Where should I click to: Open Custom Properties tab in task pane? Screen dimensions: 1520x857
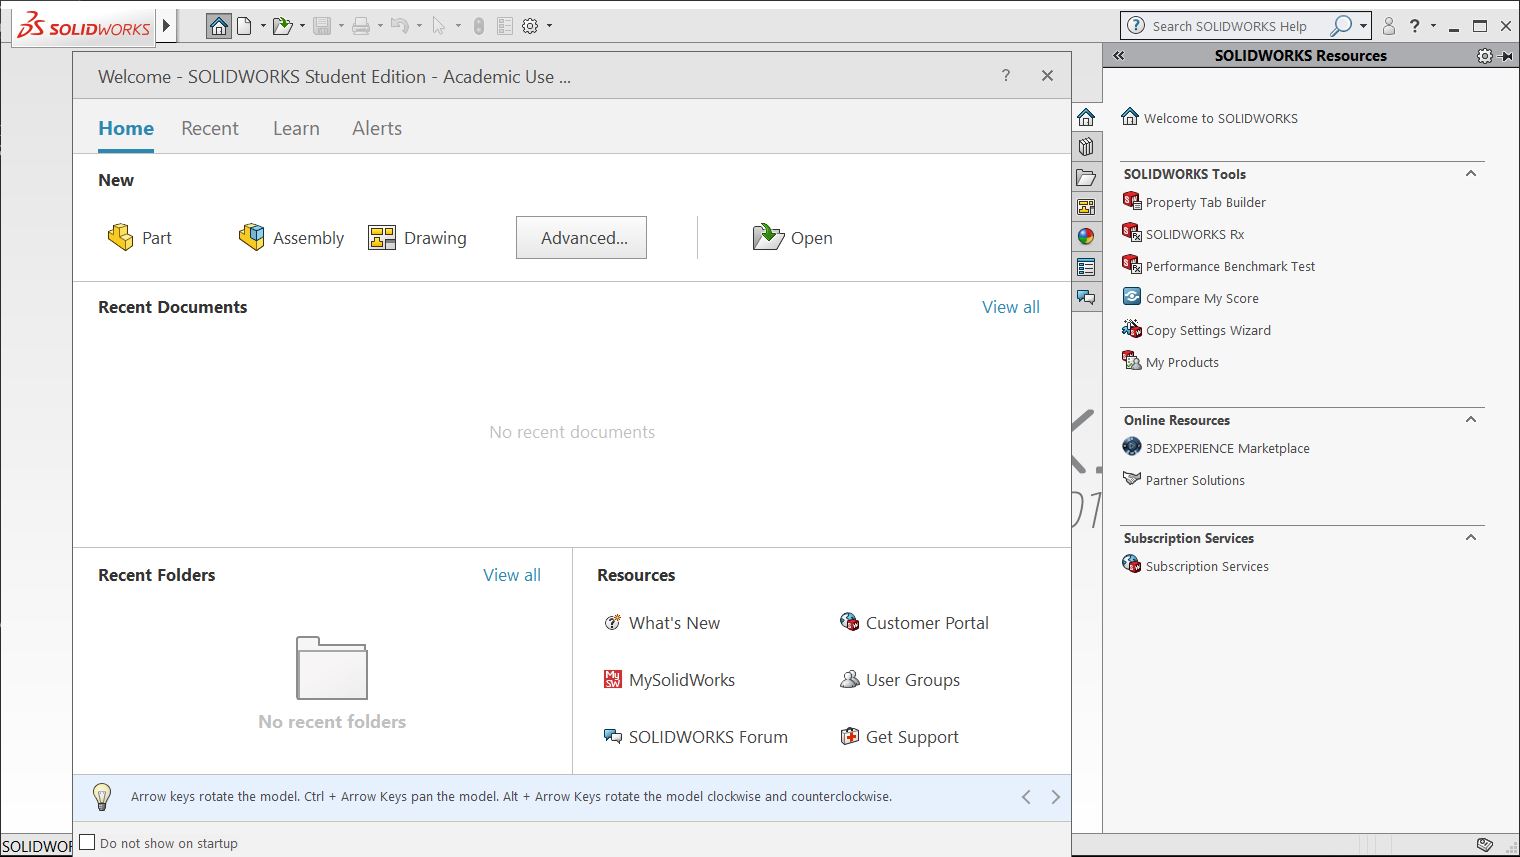click(1086, 267)
